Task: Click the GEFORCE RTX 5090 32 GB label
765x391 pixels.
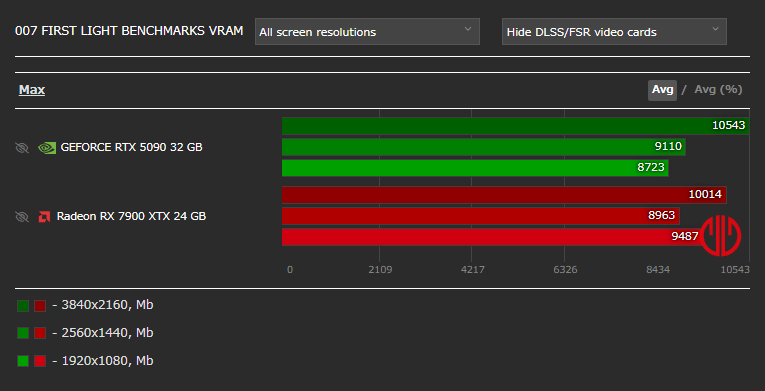Action: (x=131, y=147)
